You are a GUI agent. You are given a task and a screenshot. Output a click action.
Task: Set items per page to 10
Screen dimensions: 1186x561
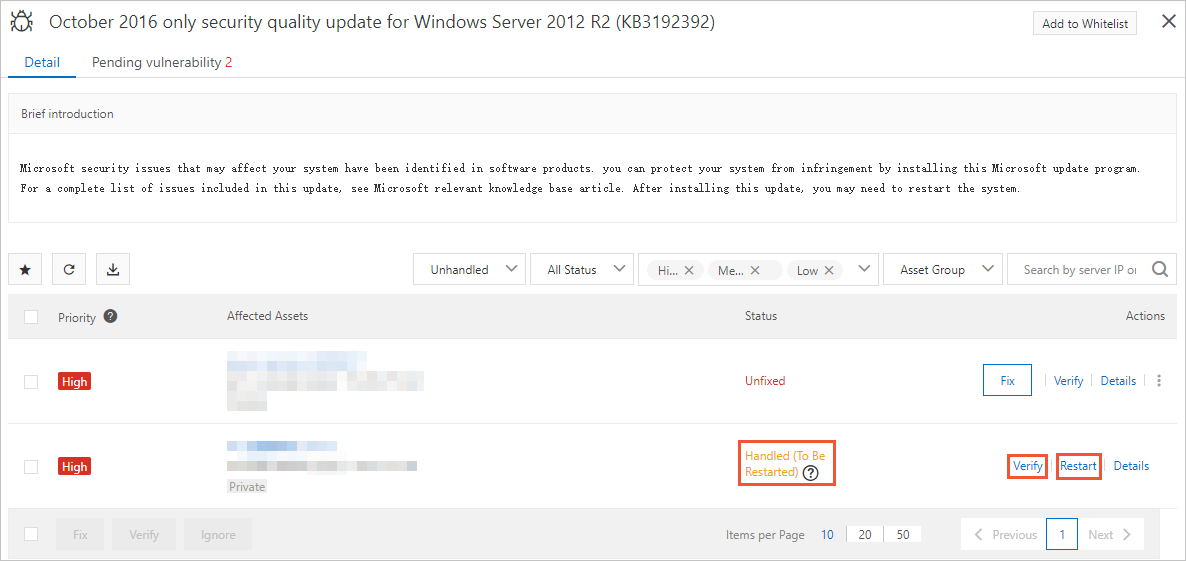[827, 535]
